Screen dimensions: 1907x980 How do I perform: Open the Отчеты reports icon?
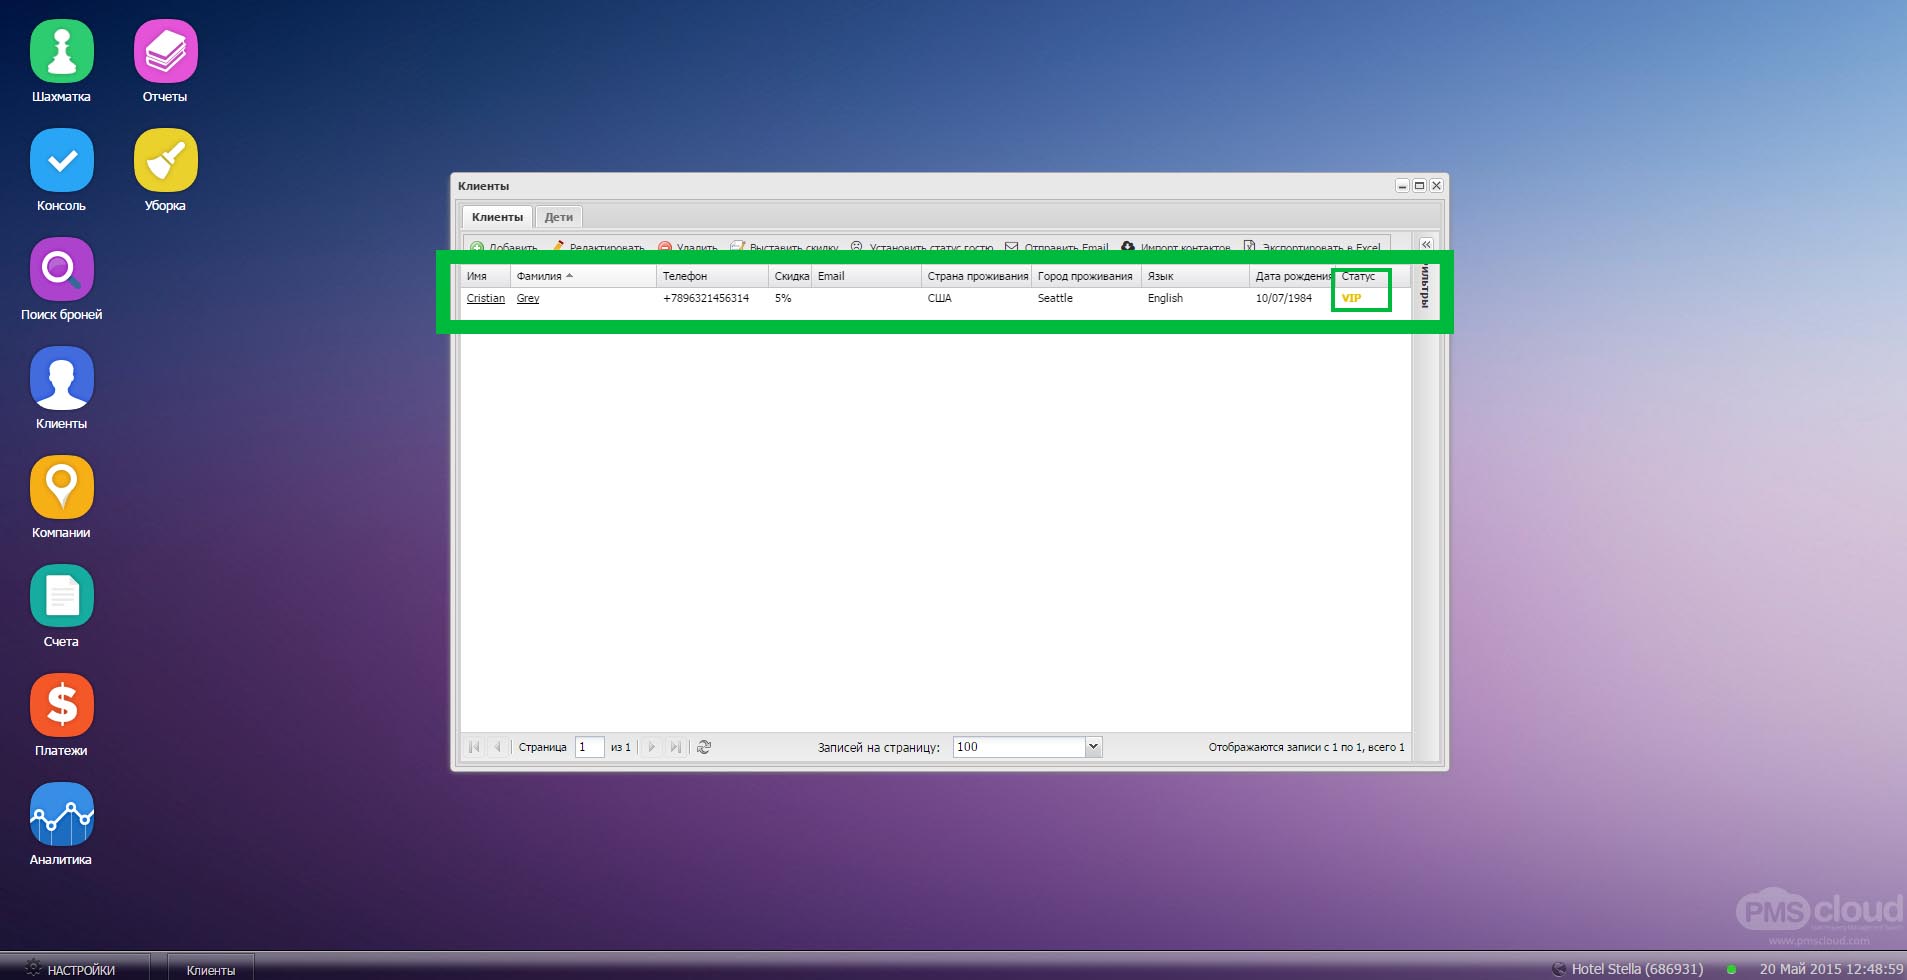pyautogui.click(x=165, y=52)
